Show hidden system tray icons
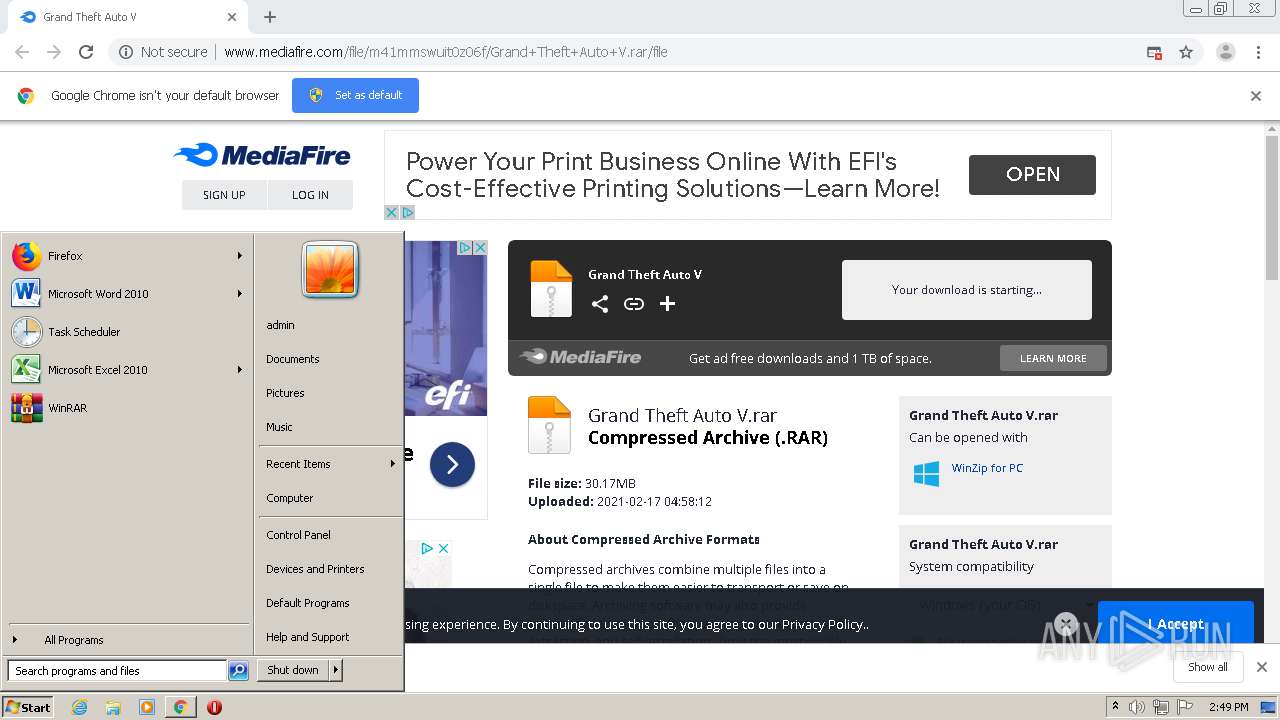 click(1115, 707)
